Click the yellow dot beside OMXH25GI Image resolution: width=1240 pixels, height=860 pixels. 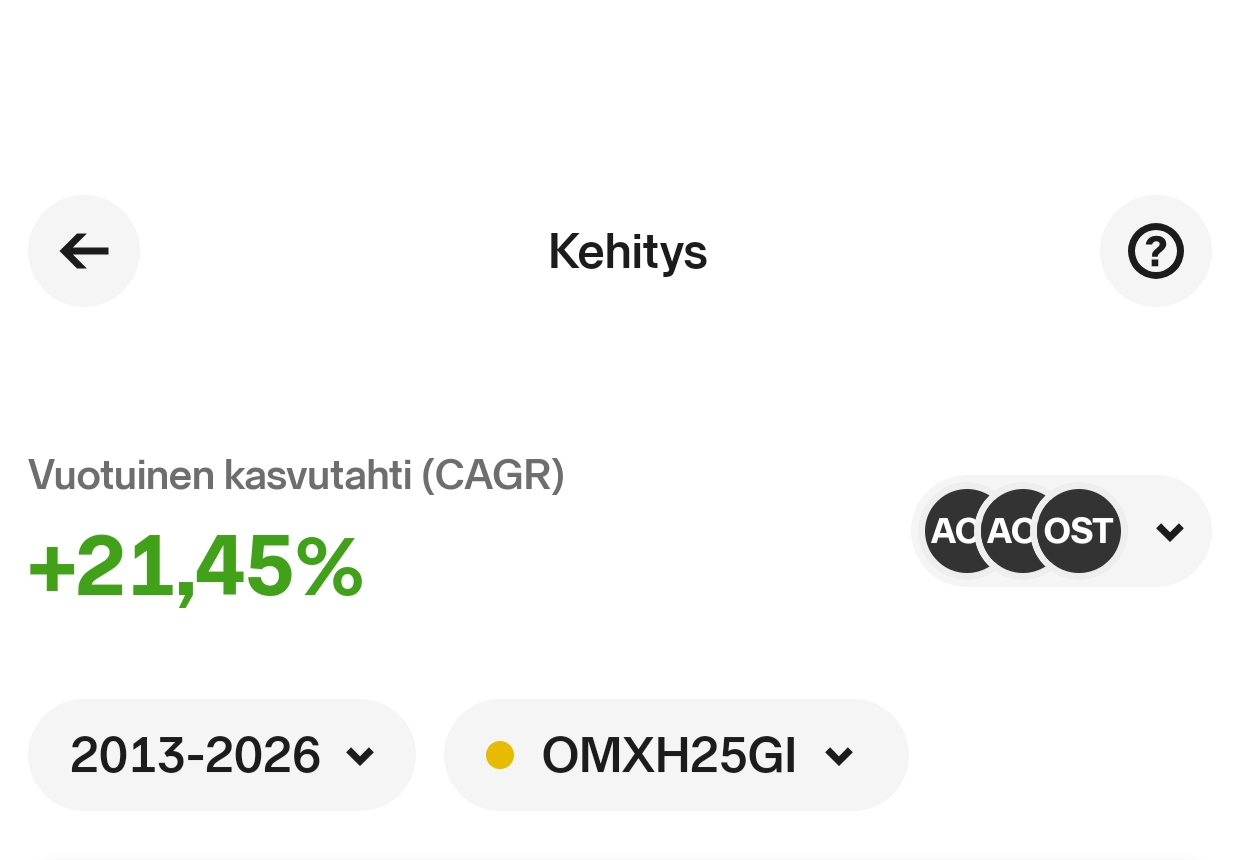(500, 755)
